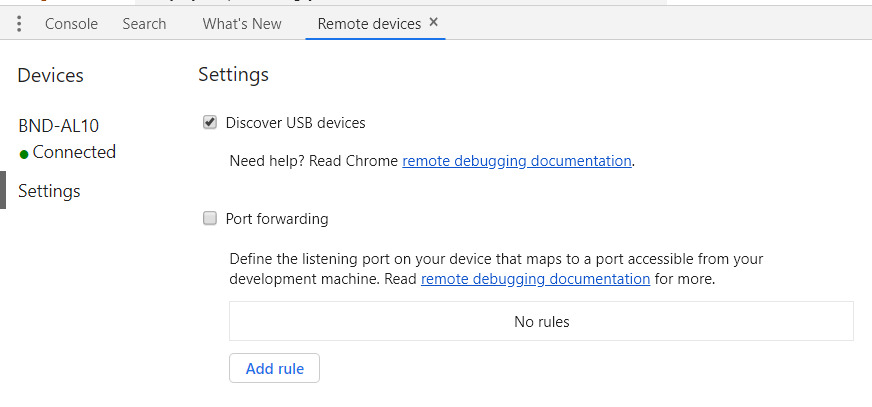Screen dimensions: 872x407
Task: Select the Remote devices tab label
Action: pos(369,24)
